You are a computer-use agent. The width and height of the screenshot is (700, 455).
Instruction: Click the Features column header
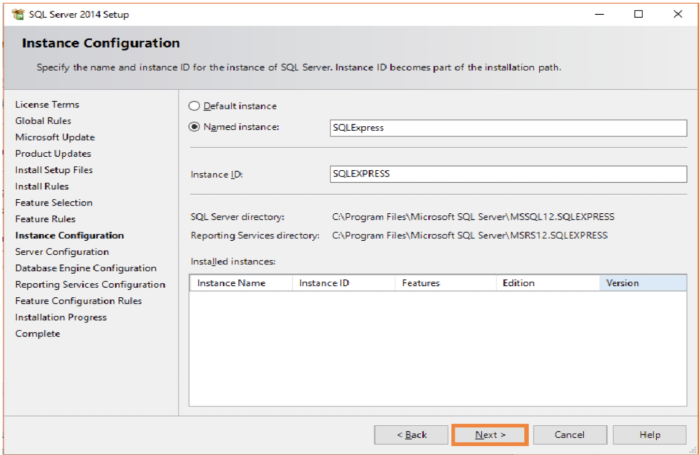(x=446, y=283)
